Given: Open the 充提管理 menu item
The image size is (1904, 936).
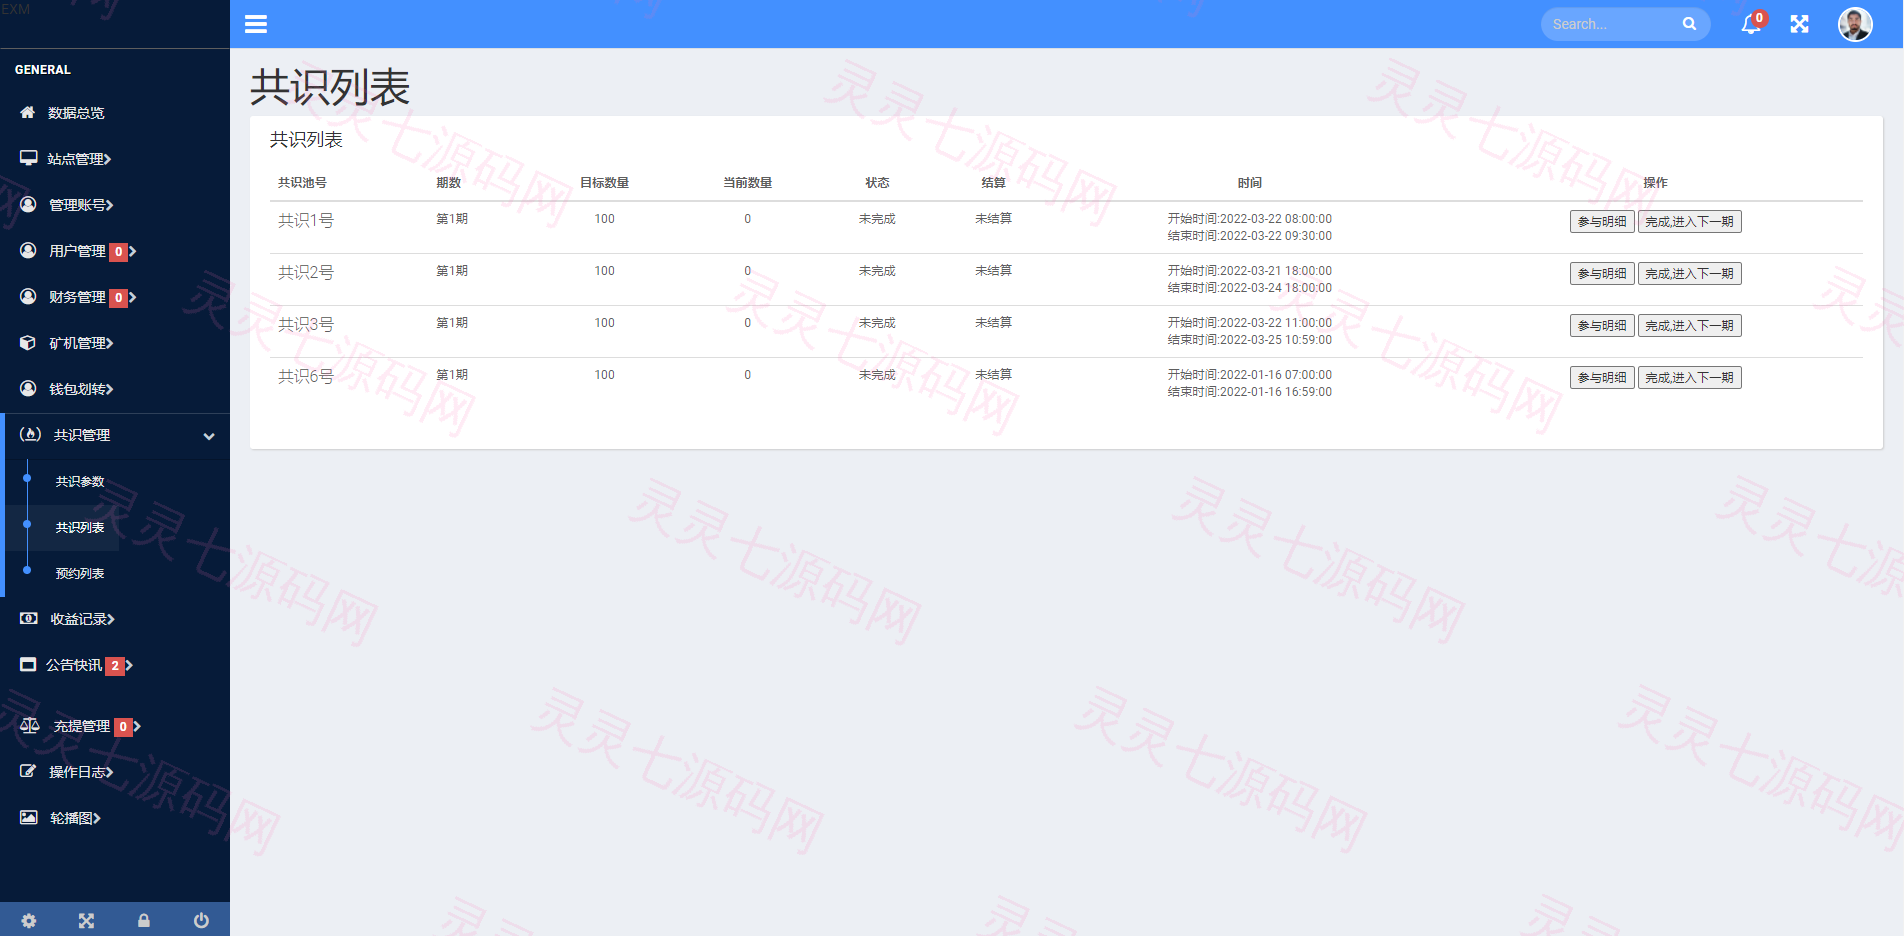Looking at the screenshot, I should click(82, 726).
